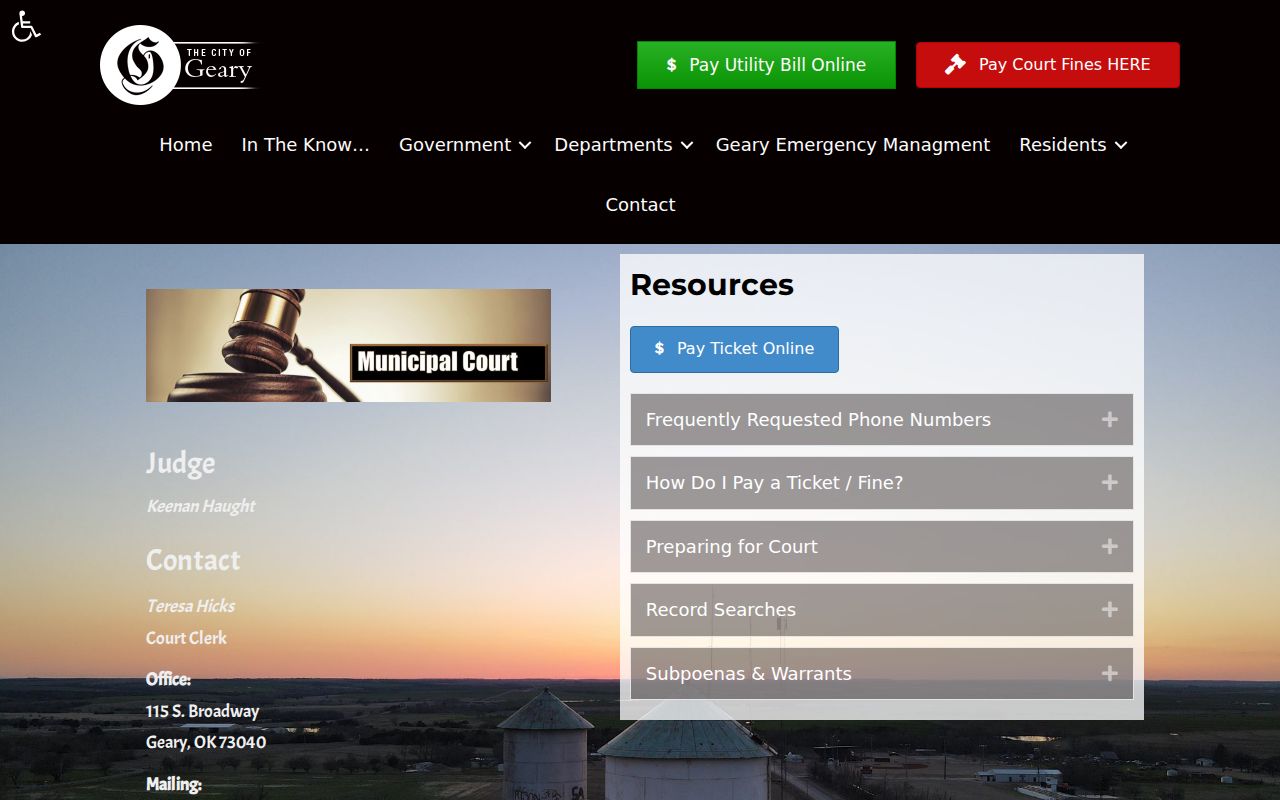
Task: Open the Government menu item
Action: coord(455,145)
